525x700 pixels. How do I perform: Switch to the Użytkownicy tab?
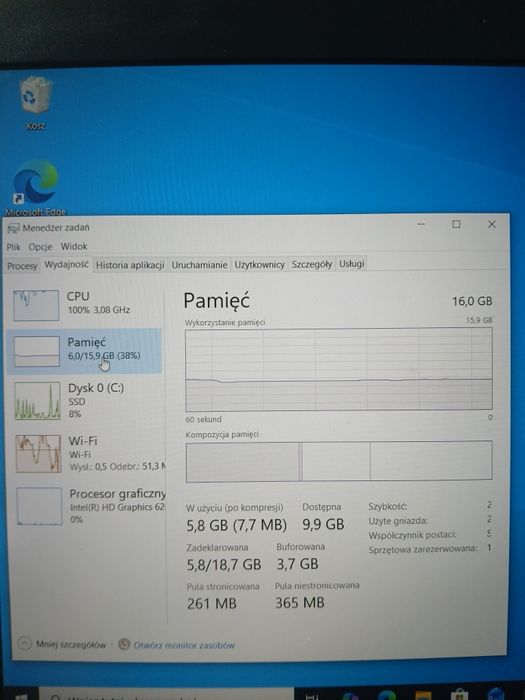pos(260,264)
